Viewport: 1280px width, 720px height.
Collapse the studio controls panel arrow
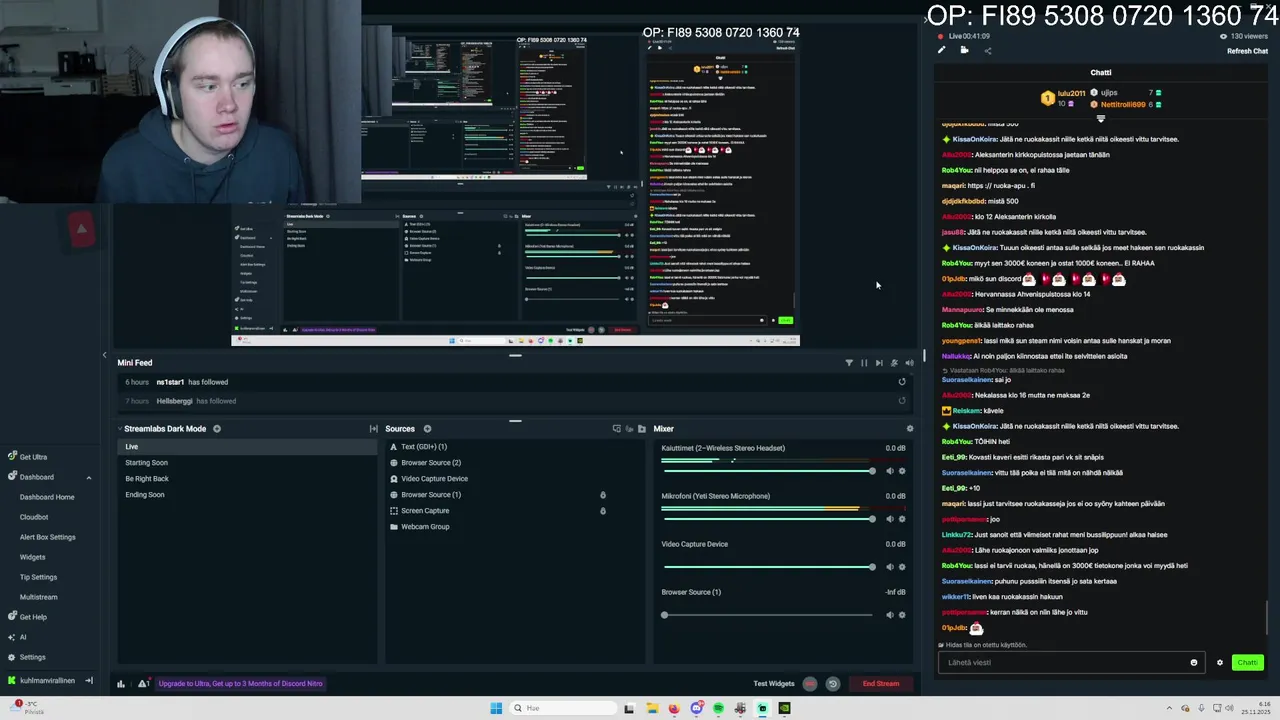pos(104,355)
